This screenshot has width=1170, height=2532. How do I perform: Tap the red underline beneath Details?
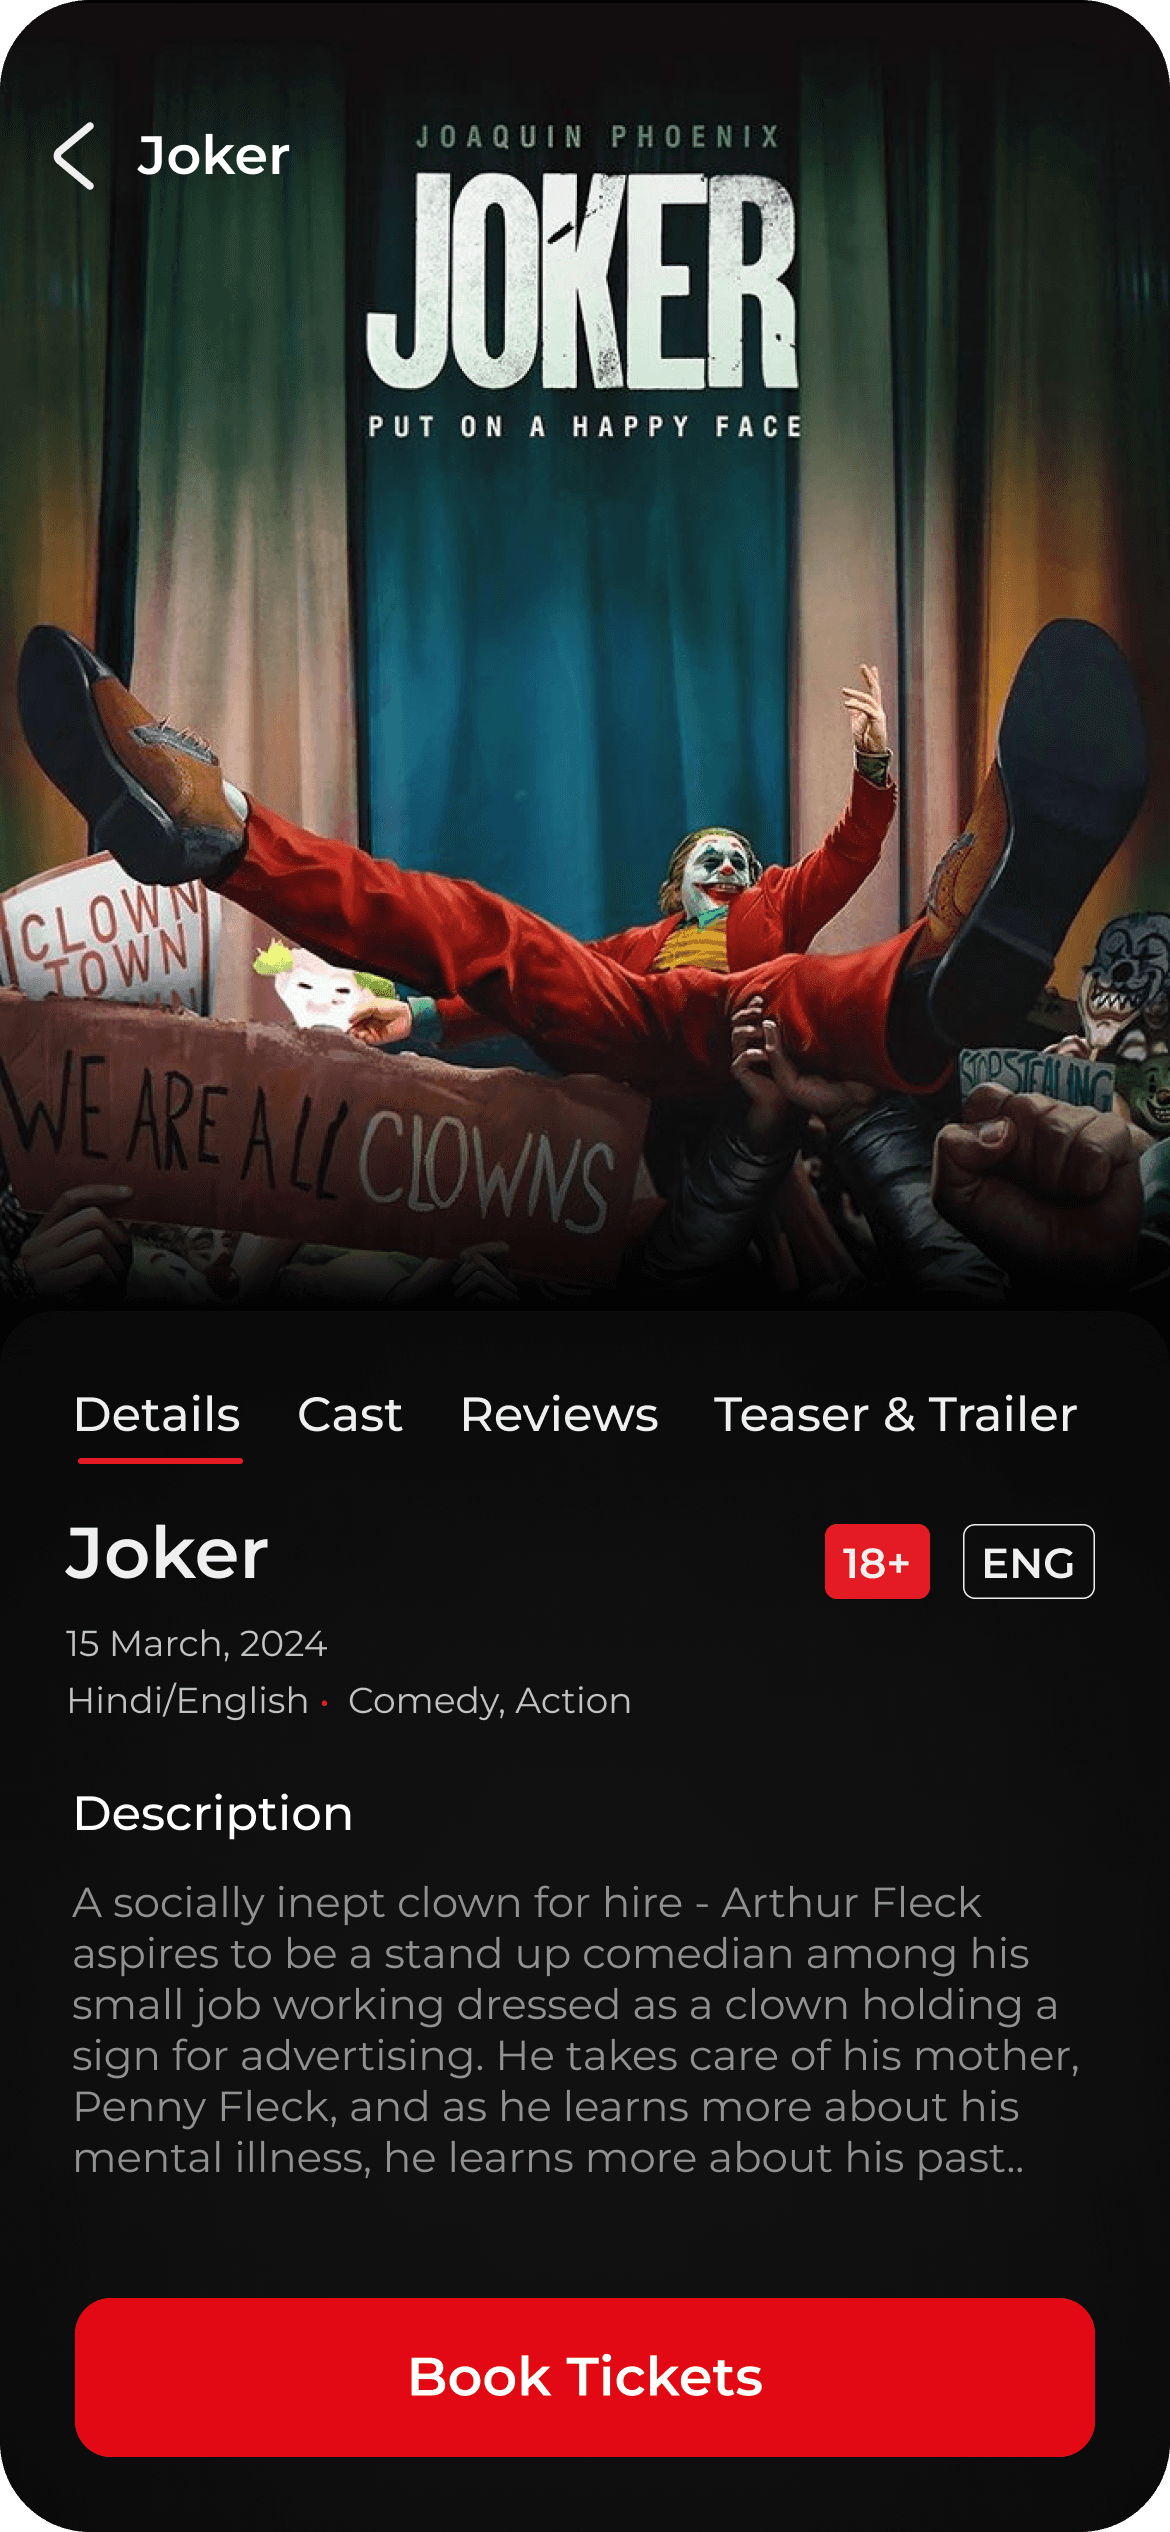coord(160,1461)
